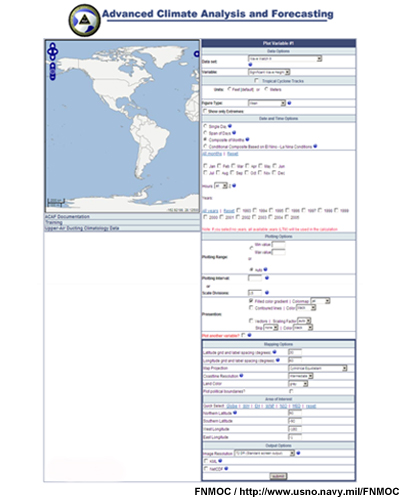This screenshot has width=400, height=500.
Task: Open help icon beside Single Day
Action: pyautogui.click(x=230, y=126)
